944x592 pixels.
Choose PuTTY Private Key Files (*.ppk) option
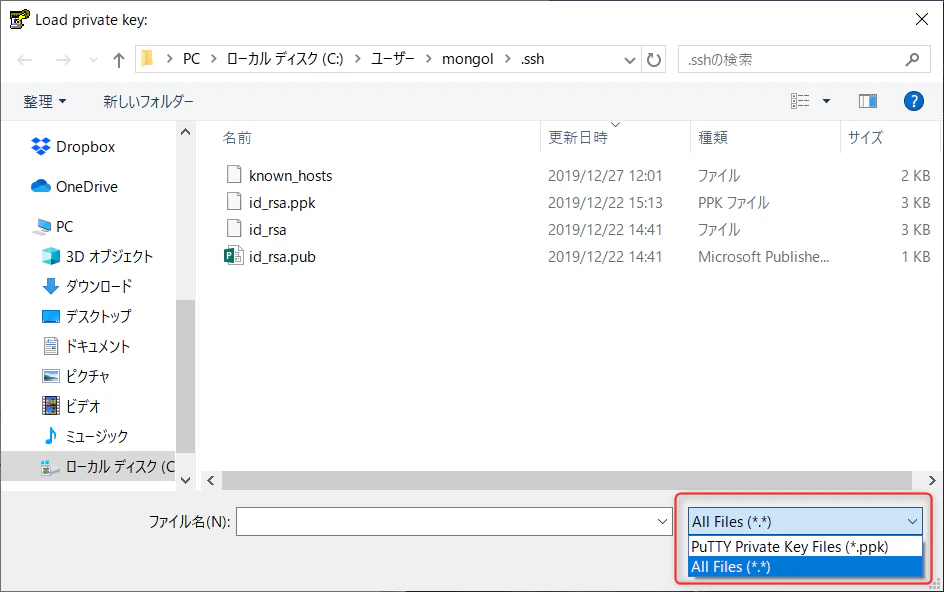[806, 547]
